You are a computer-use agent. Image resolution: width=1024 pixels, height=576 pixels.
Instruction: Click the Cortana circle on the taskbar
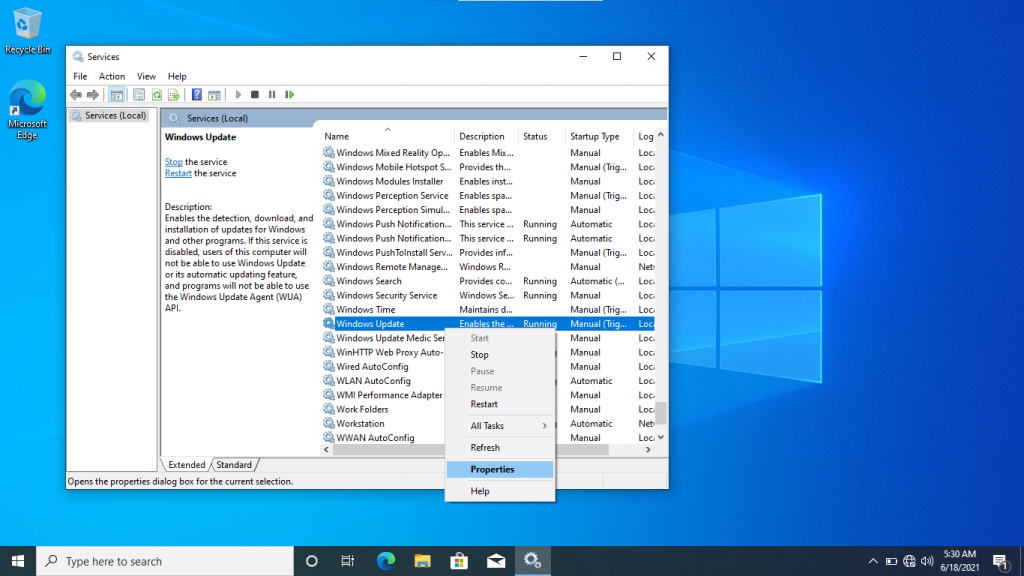coord(312,561)
